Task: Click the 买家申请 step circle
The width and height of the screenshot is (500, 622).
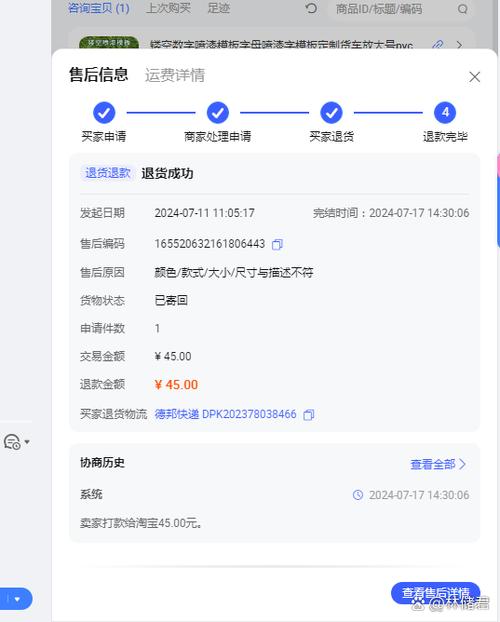Action: pyautogui.click(x=104, y=113)
